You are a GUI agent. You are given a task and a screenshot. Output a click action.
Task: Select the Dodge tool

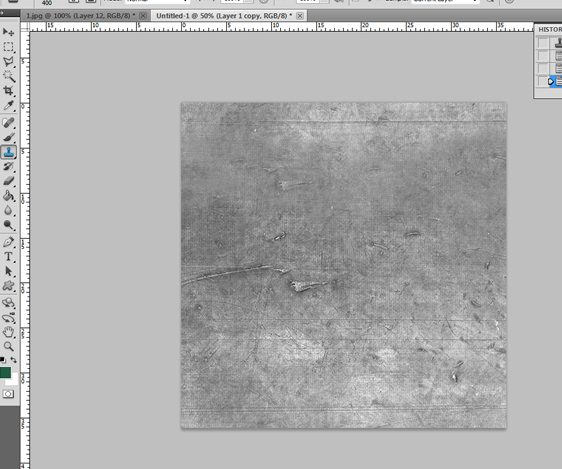8,225
